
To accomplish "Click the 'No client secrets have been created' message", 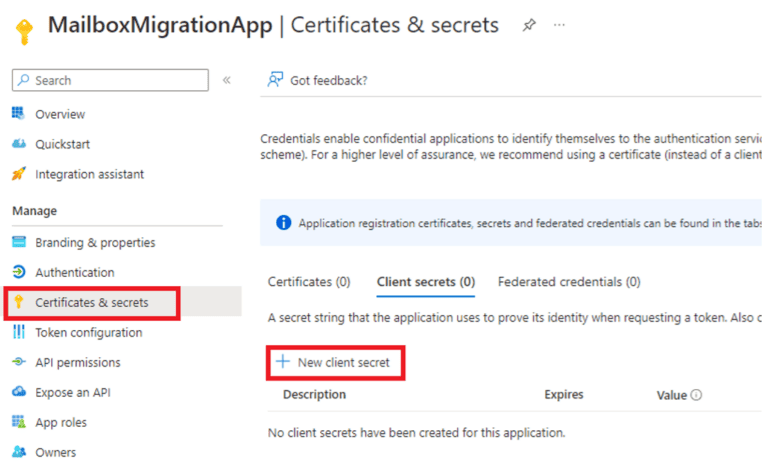I will tap(416, 433).
